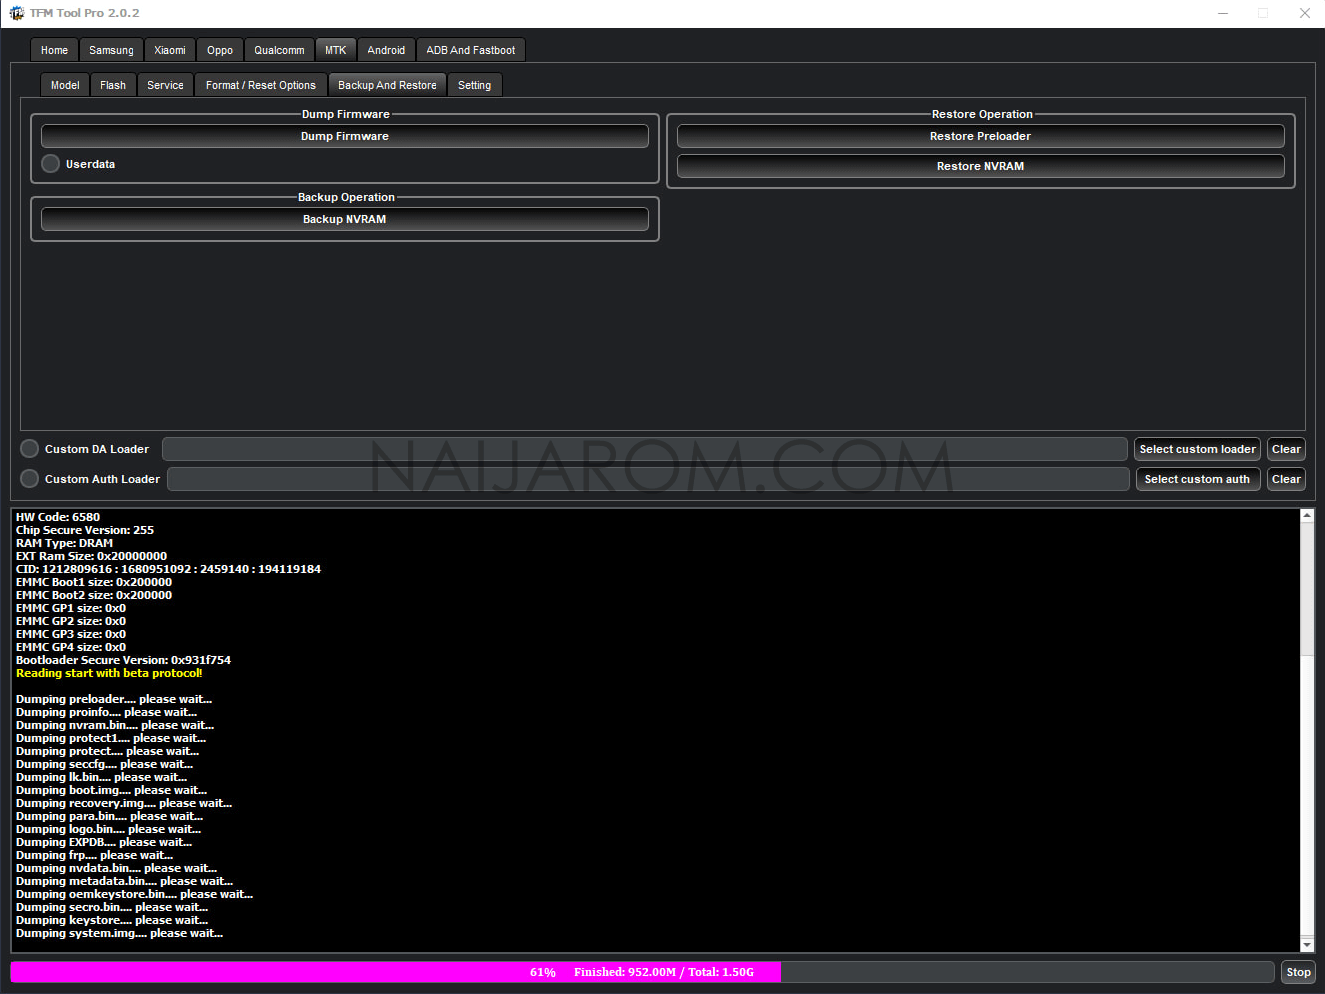Click the Custom DA Loader path field
Viewport: 1325px width, 994px height.
[645, 449]
